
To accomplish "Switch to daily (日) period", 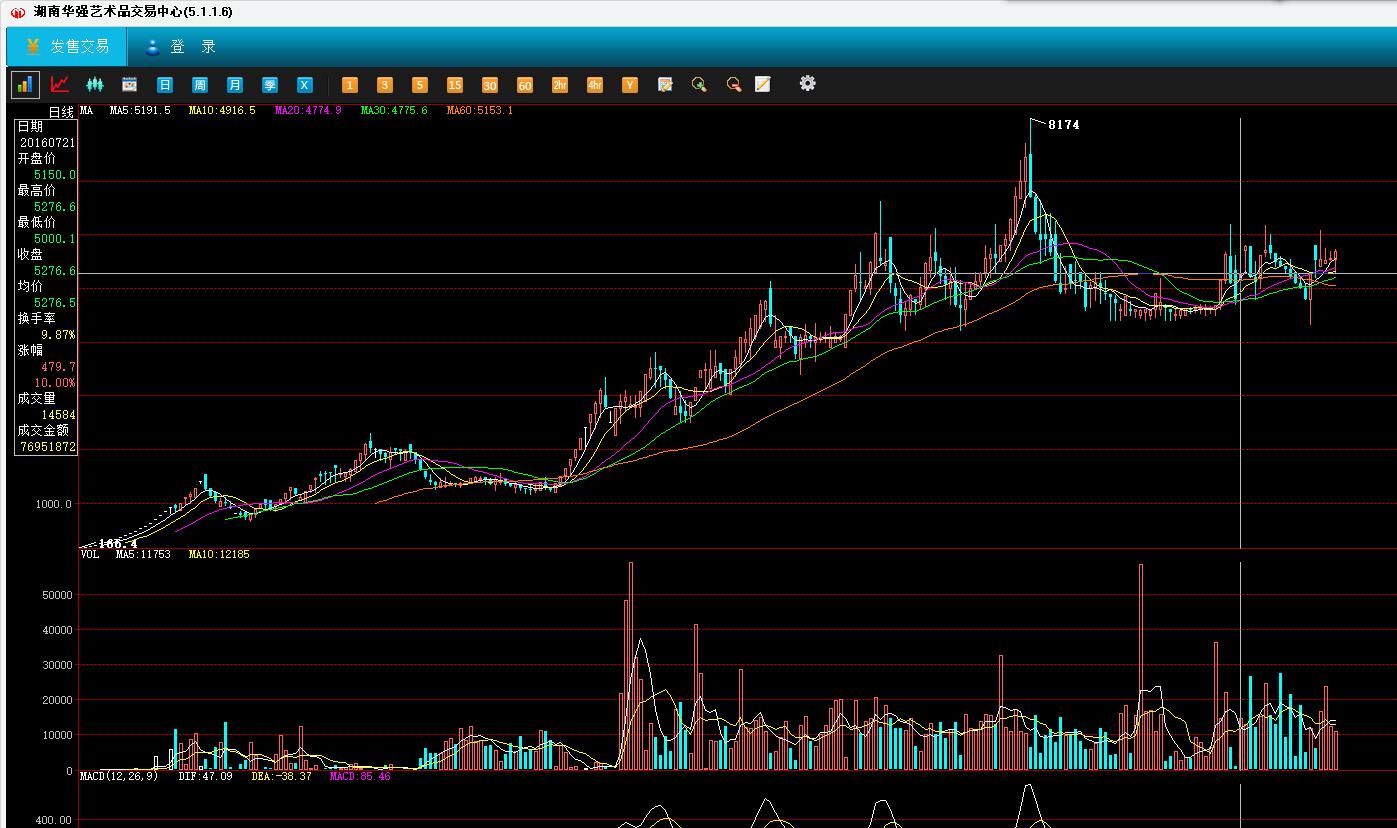I will pos(165,85).
